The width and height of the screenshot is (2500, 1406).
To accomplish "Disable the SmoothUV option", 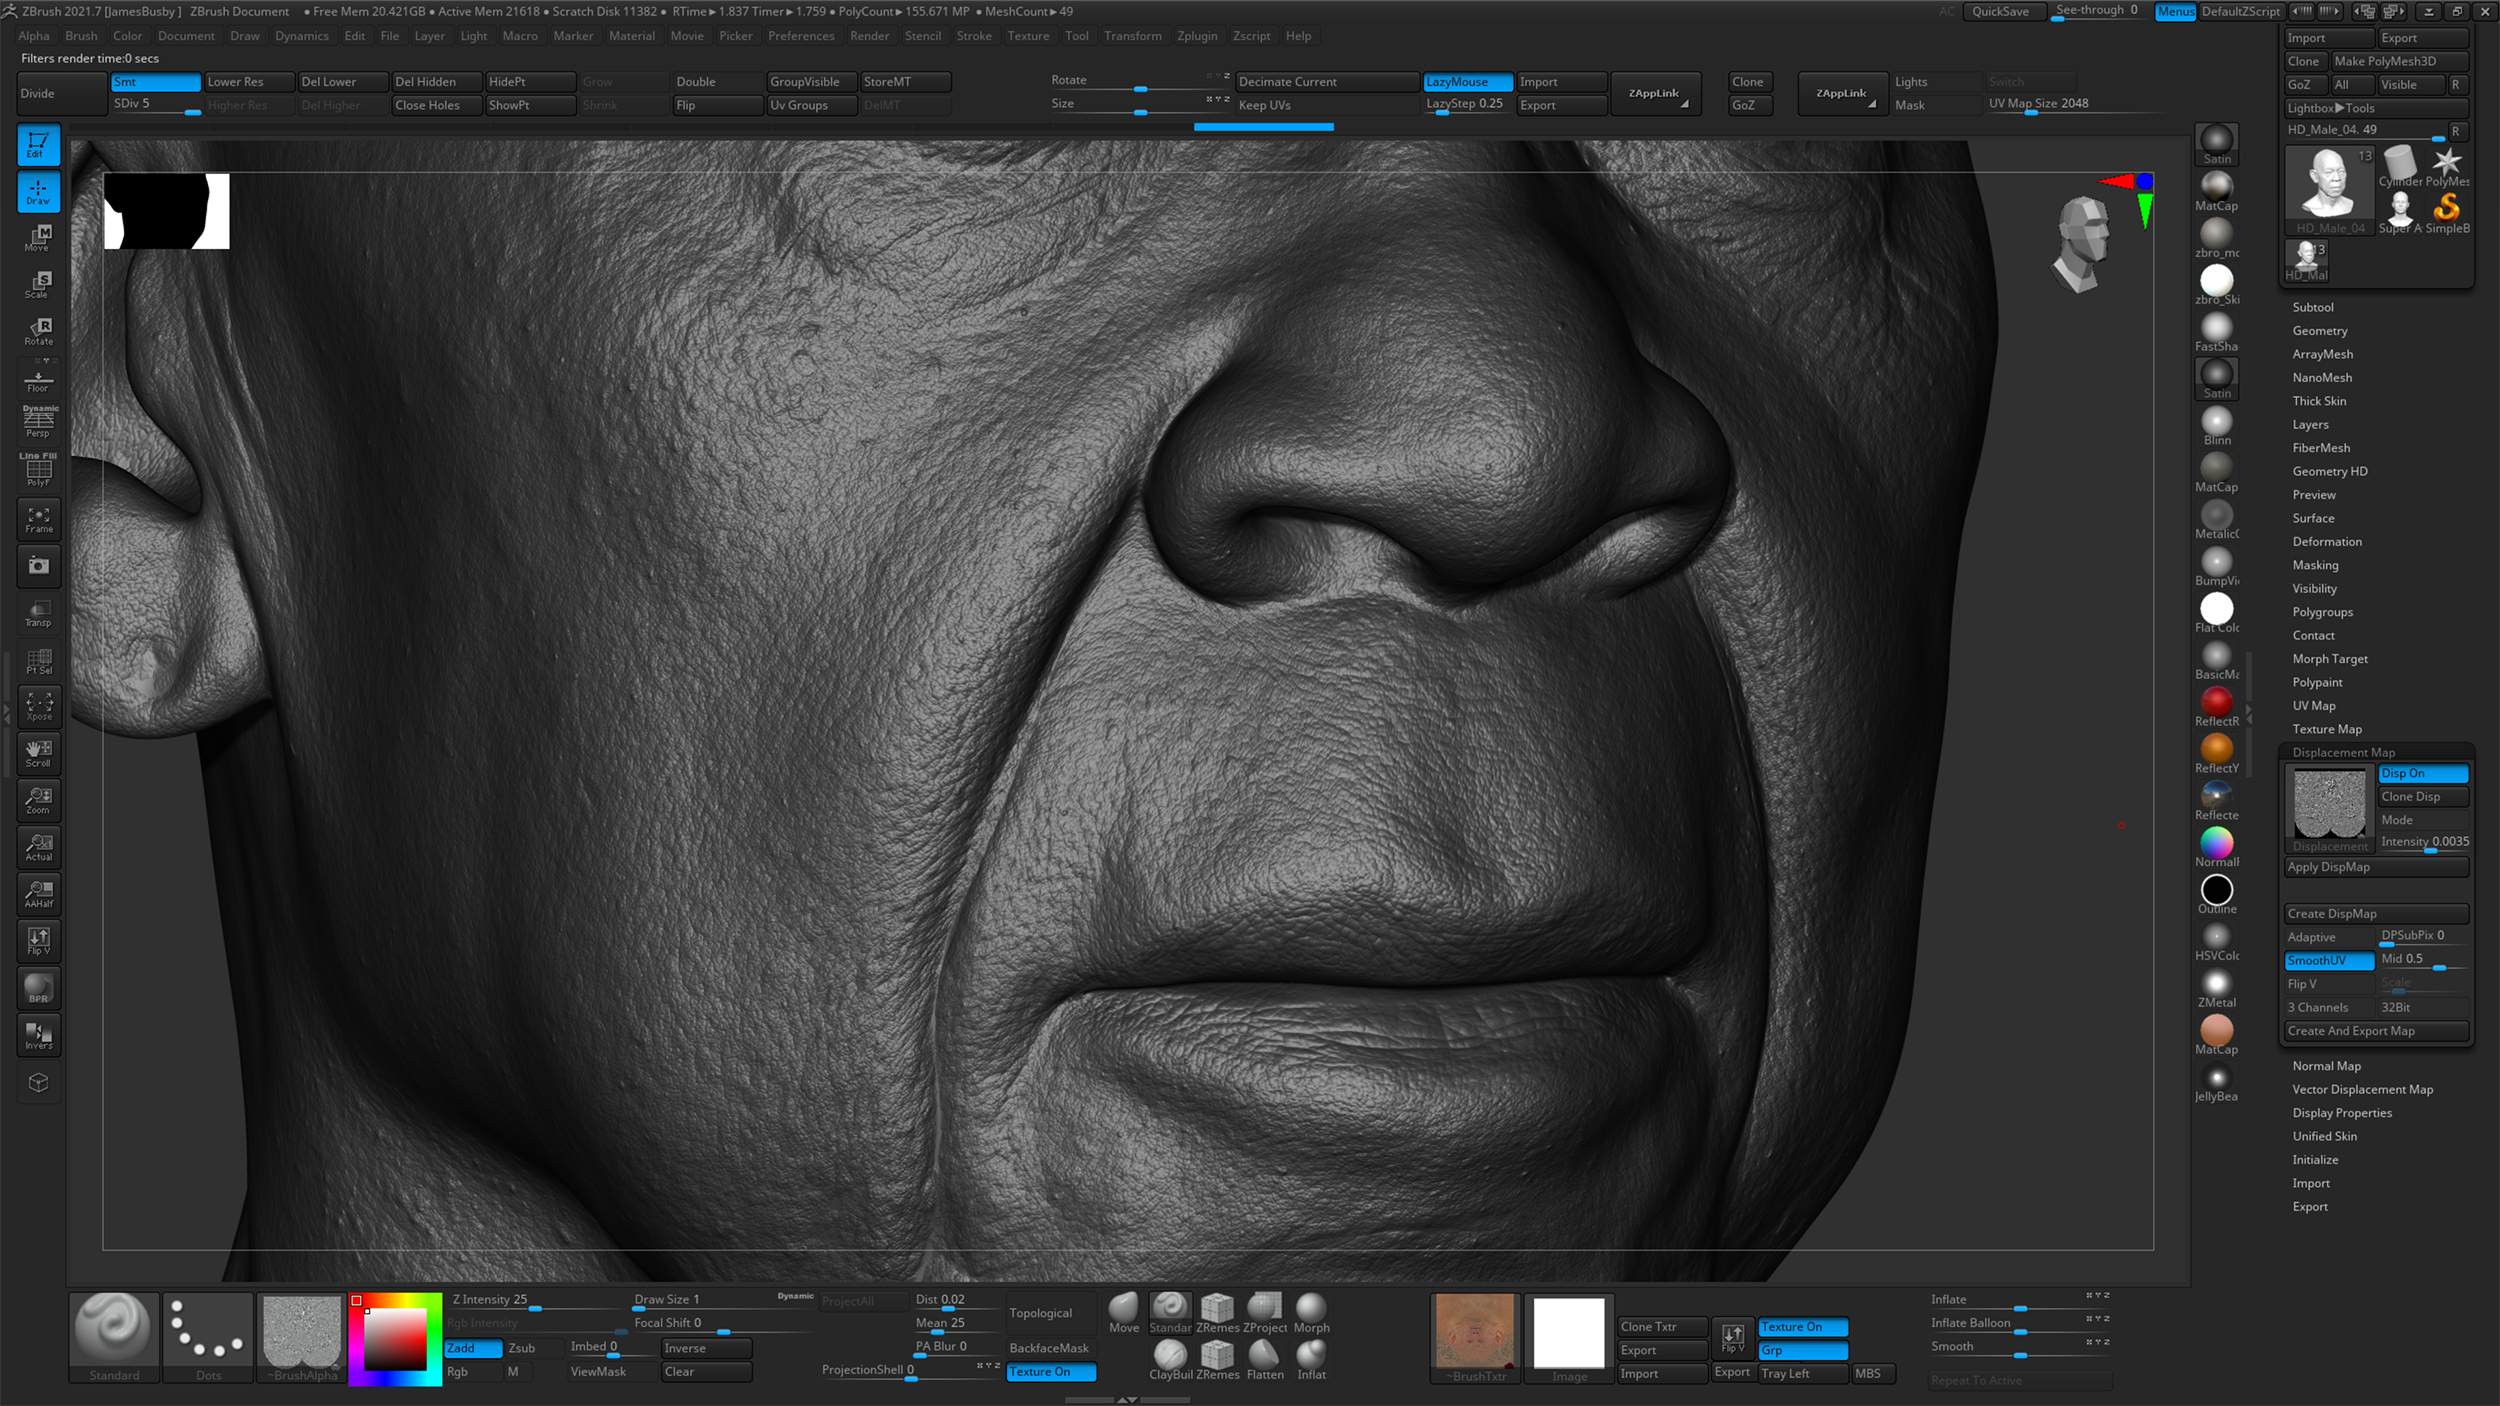I will click(2328, 960).
